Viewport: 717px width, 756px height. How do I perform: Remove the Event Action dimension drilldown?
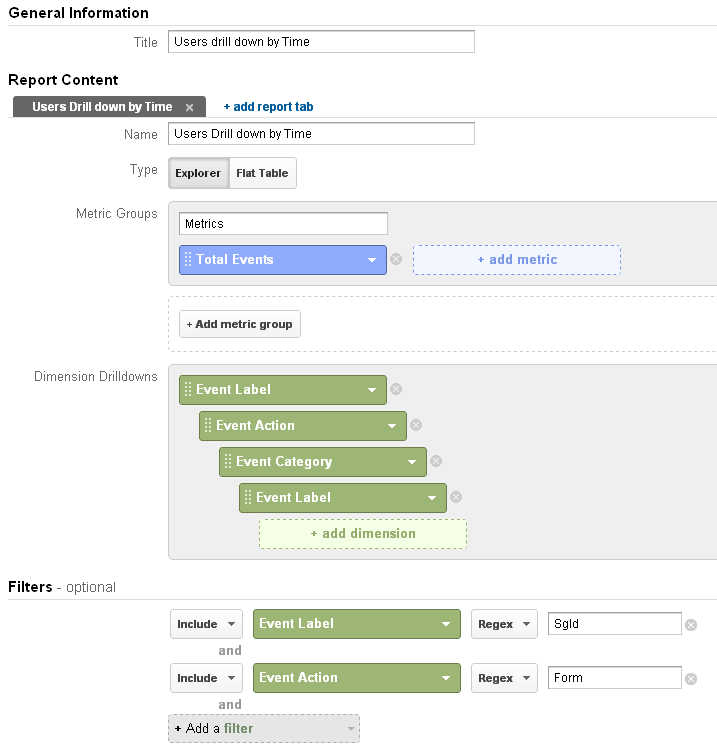coord(416,425)
